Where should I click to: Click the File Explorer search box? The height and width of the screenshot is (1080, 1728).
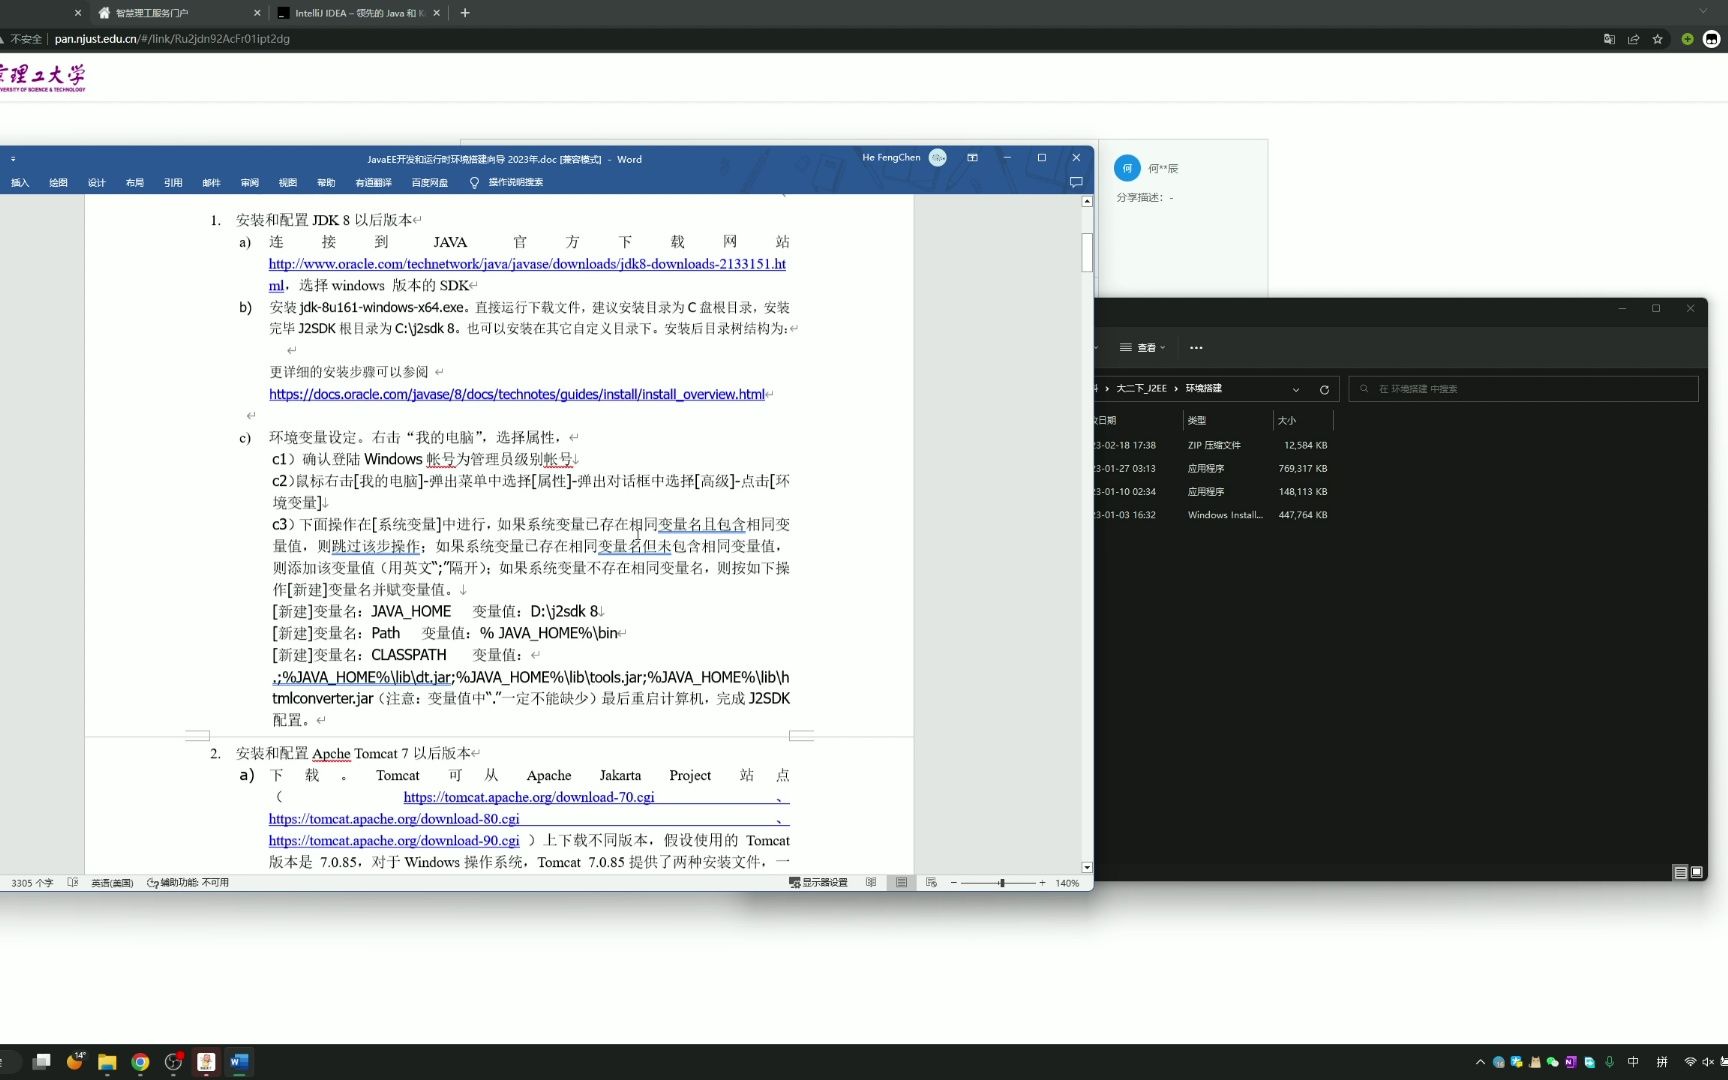(x=1524, y=389)
